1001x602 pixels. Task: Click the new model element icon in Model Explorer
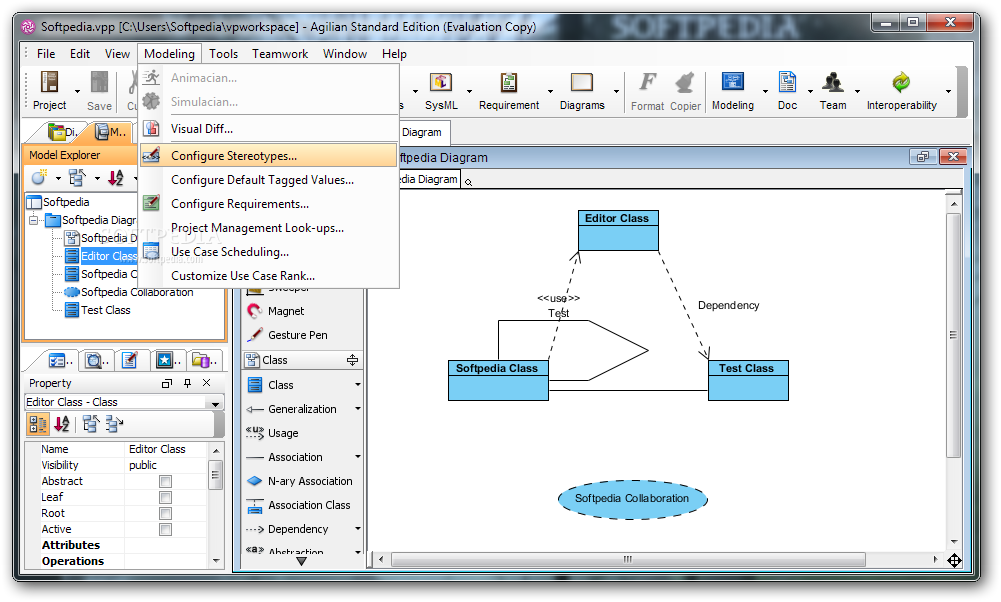(x=40, y=178)
